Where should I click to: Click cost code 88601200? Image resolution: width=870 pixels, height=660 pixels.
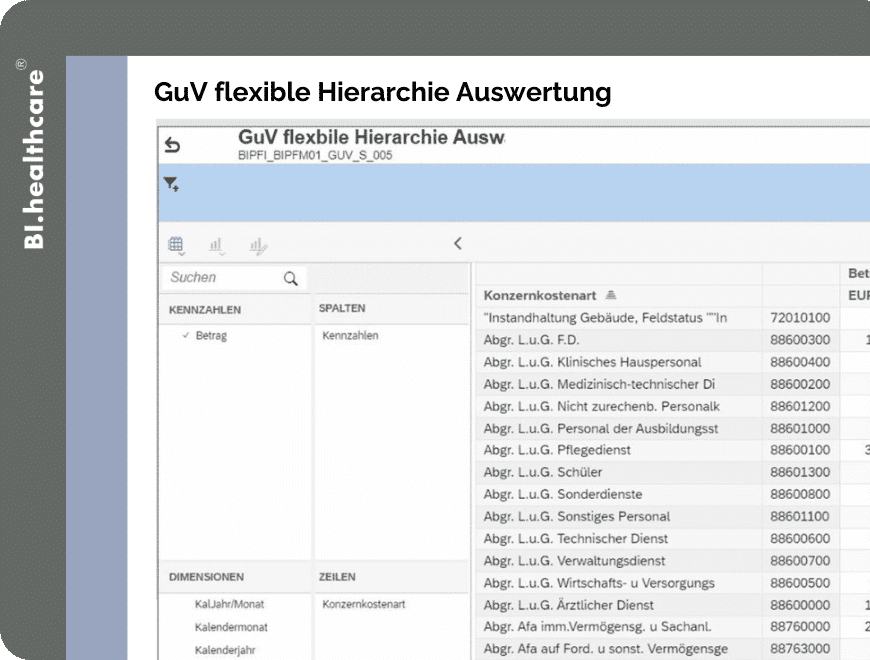[800, 407]
